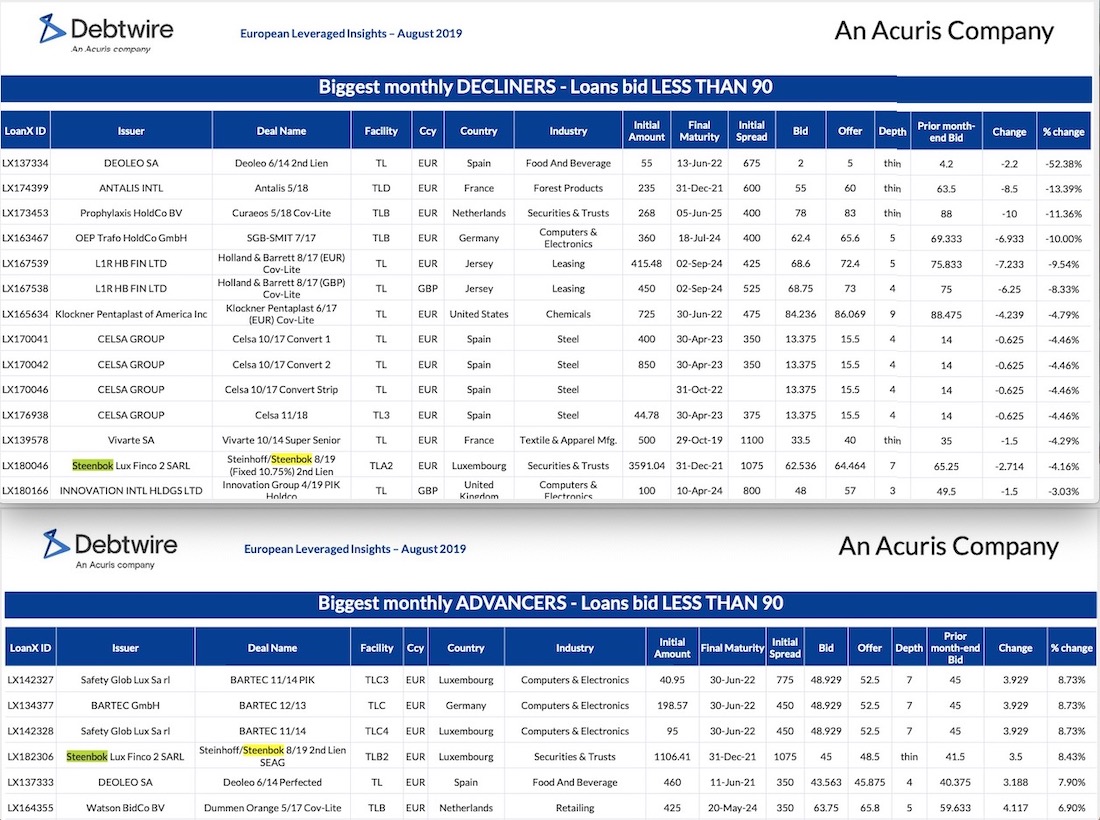The image size is (1100, 820).
Task: Select issuer 'Watson BidCo BV'
Action: click(x=126, y=807)
